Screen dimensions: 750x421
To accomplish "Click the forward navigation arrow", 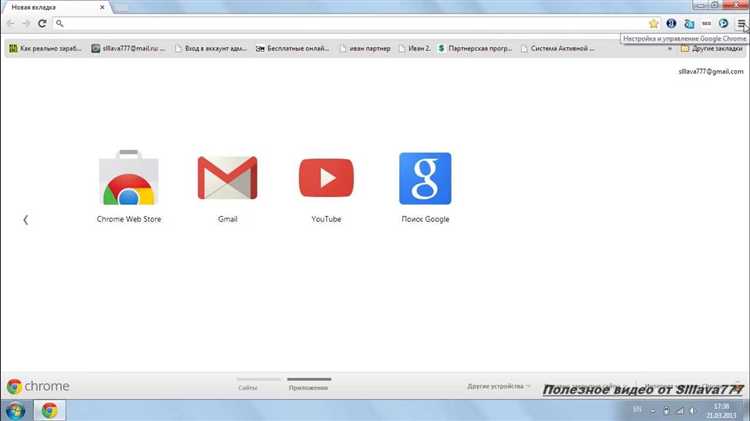I will pyautogui.click(x=26, y=23).
